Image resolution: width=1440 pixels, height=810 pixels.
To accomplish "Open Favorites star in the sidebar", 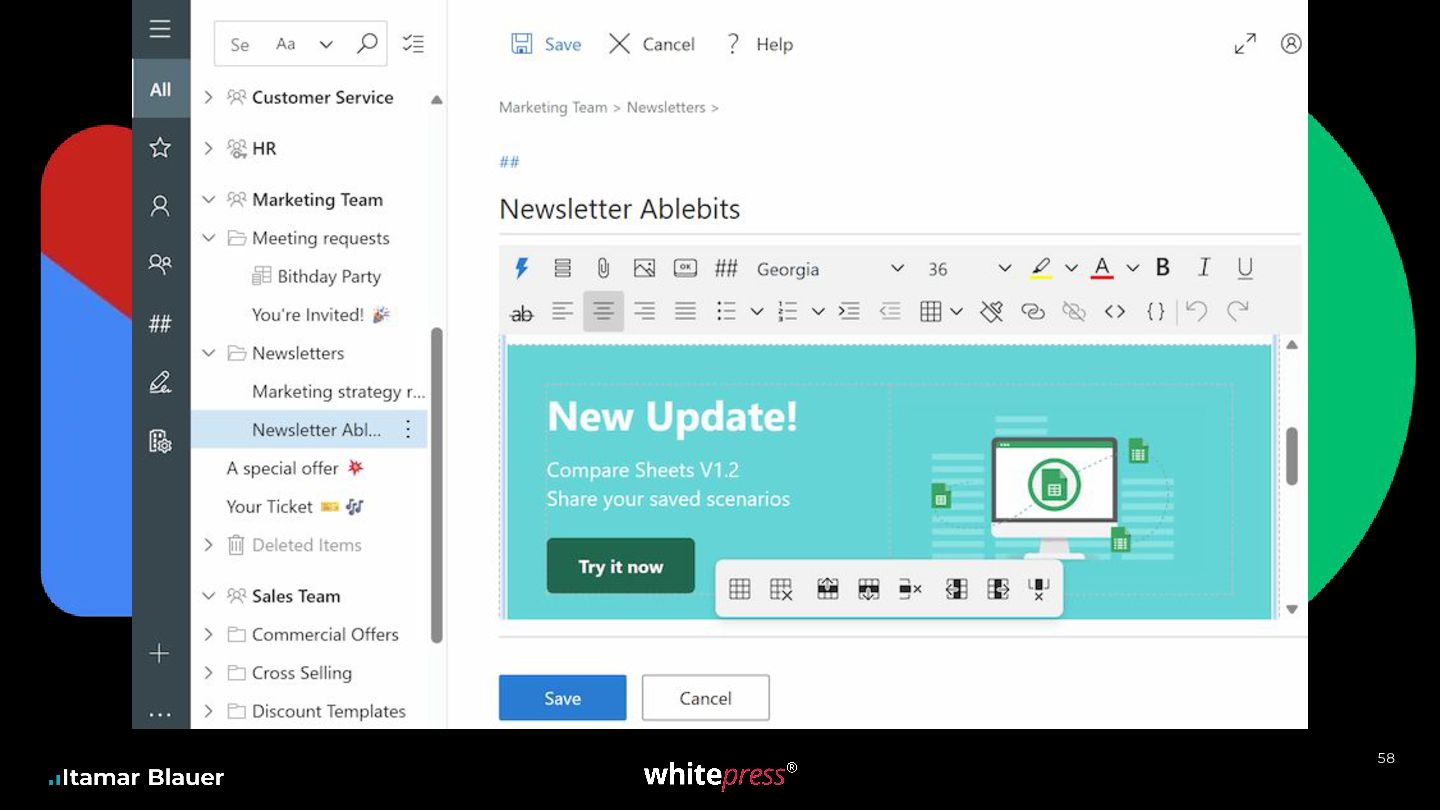I will click(160, 148).
